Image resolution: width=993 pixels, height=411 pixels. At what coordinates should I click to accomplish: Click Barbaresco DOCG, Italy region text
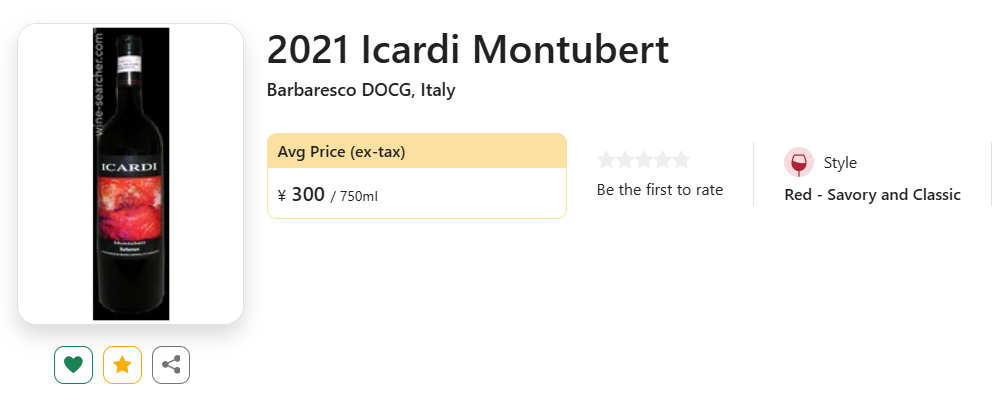361,90
